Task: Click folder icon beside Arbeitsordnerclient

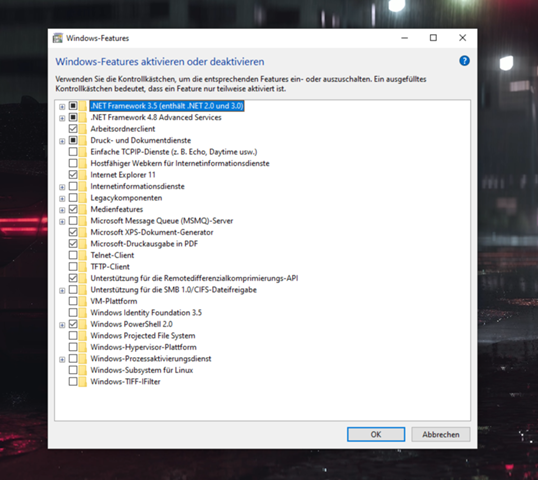Action: tap(83, 129)
